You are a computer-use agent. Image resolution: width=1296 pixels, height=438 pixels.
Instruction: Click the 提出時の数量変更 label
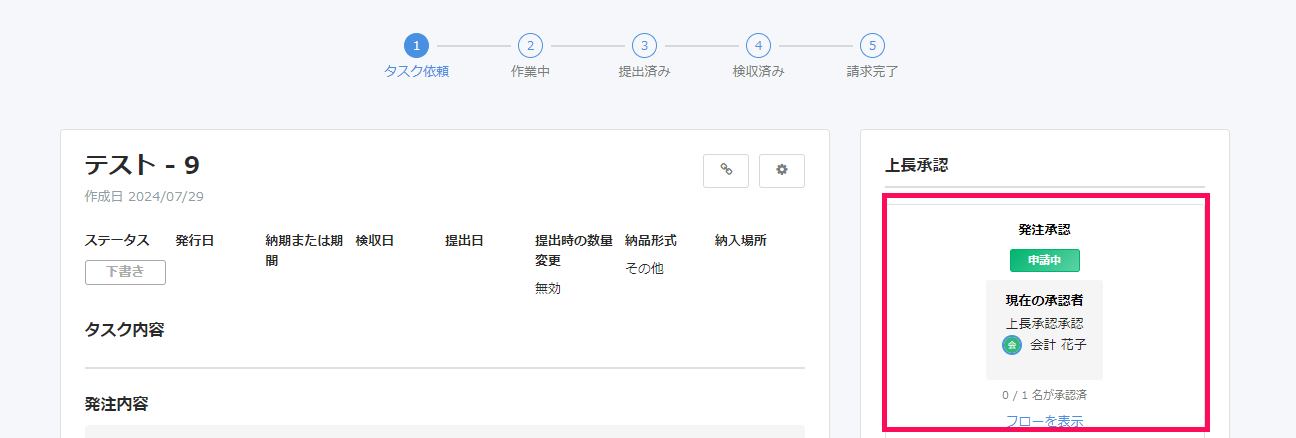(574, 250)
